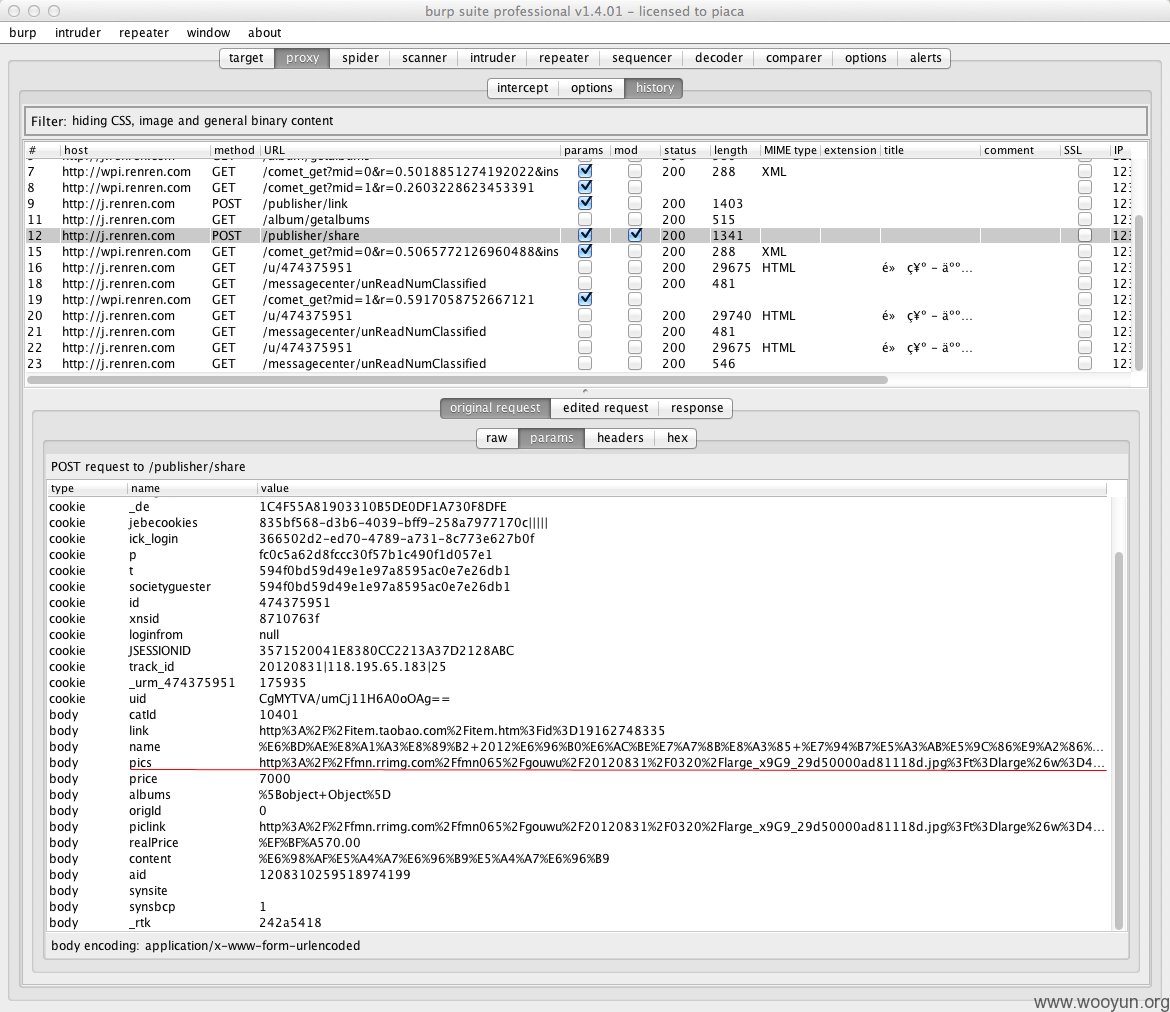Select history row 16 /u/474375951
The height and width of the screenshot is (1012, 1170).
click(x=578, y=267)
